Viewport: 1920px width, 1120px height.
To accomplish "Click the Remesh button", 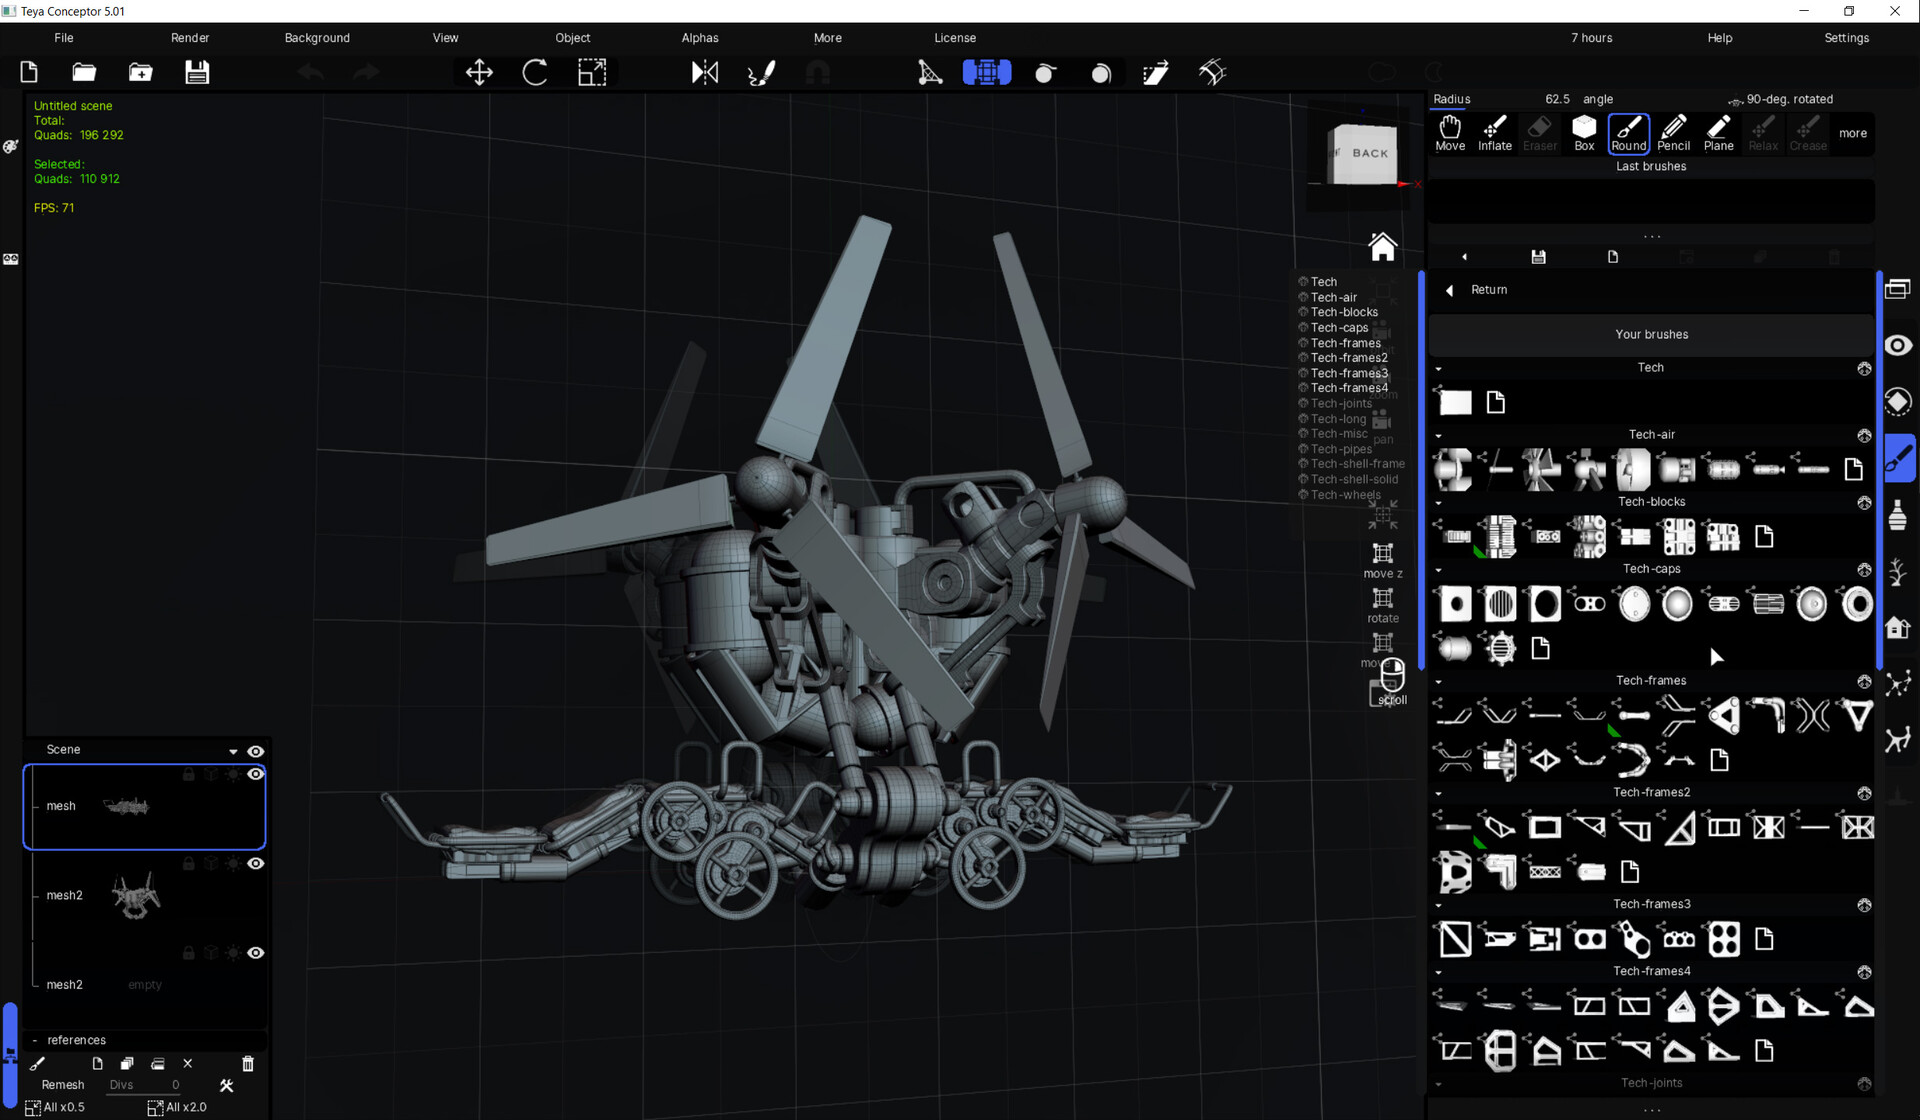I will point(63,1085).
